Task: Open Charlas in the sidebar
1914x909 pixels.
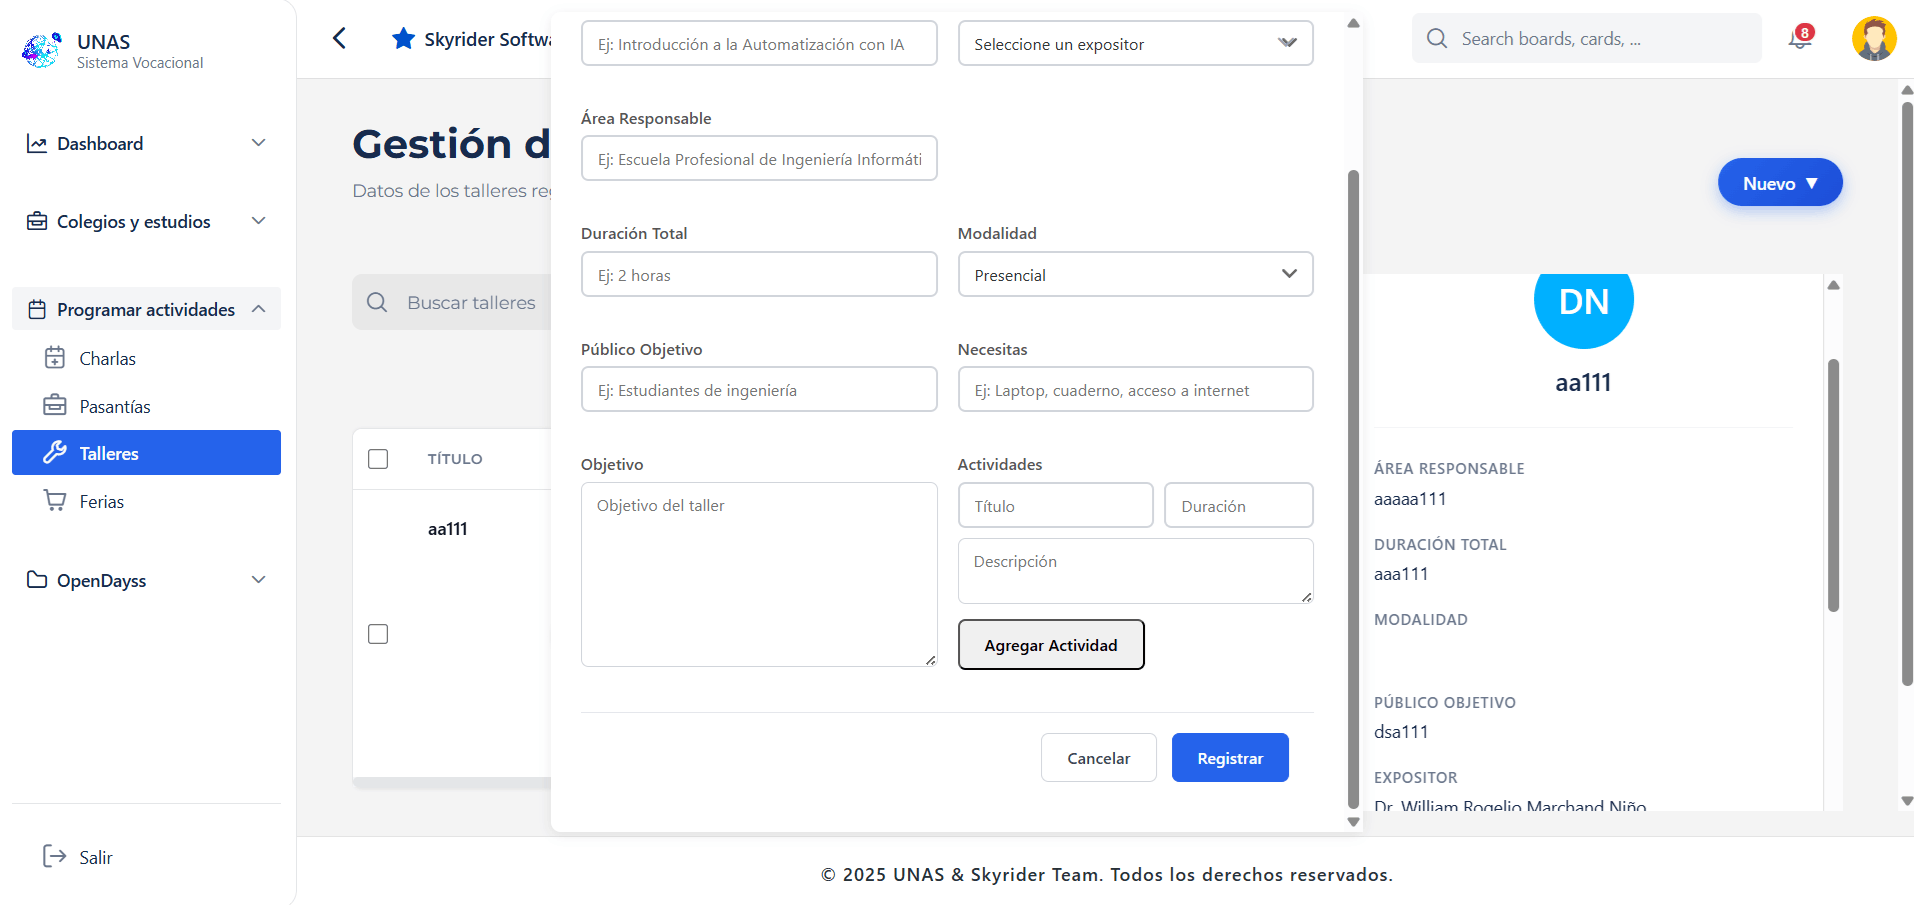Action: pyautogui.click(x=107, y=358)
